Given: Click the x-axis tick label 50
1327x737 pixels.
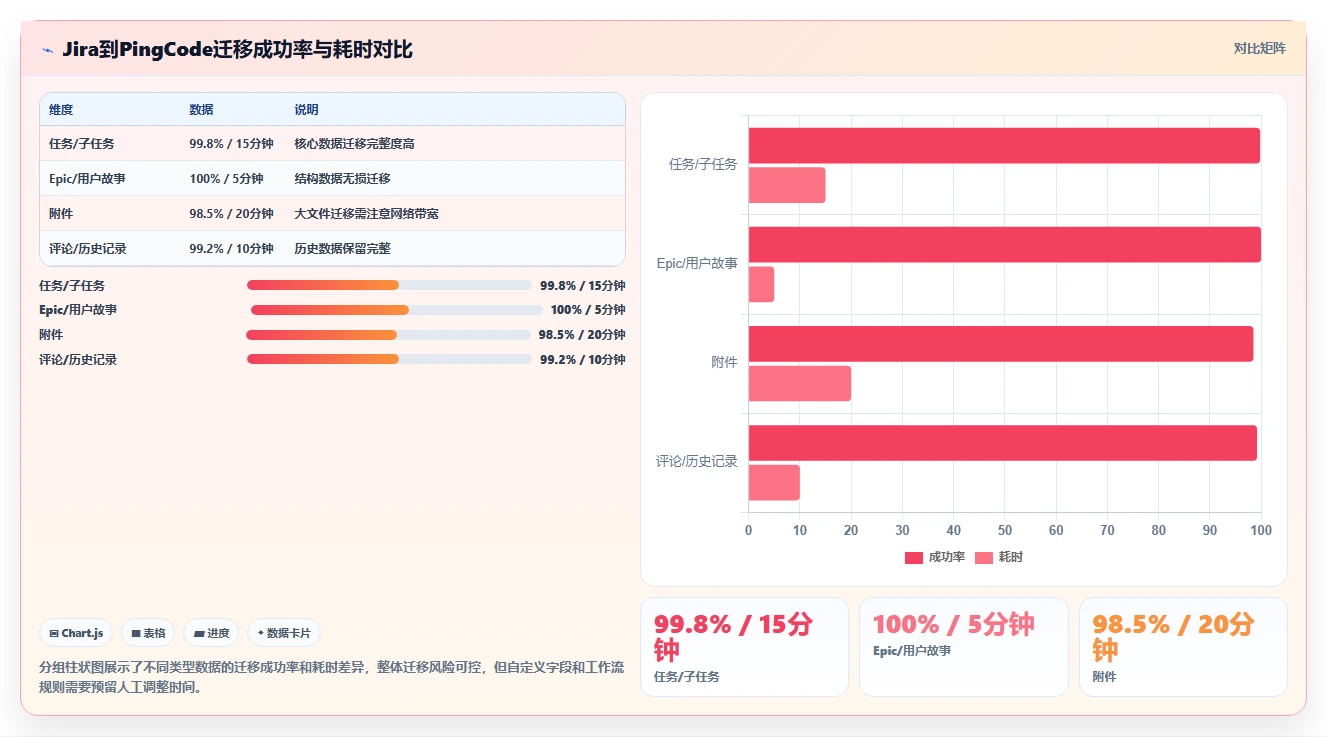Looking at the screenshot, I should (x=1005, y=530).
